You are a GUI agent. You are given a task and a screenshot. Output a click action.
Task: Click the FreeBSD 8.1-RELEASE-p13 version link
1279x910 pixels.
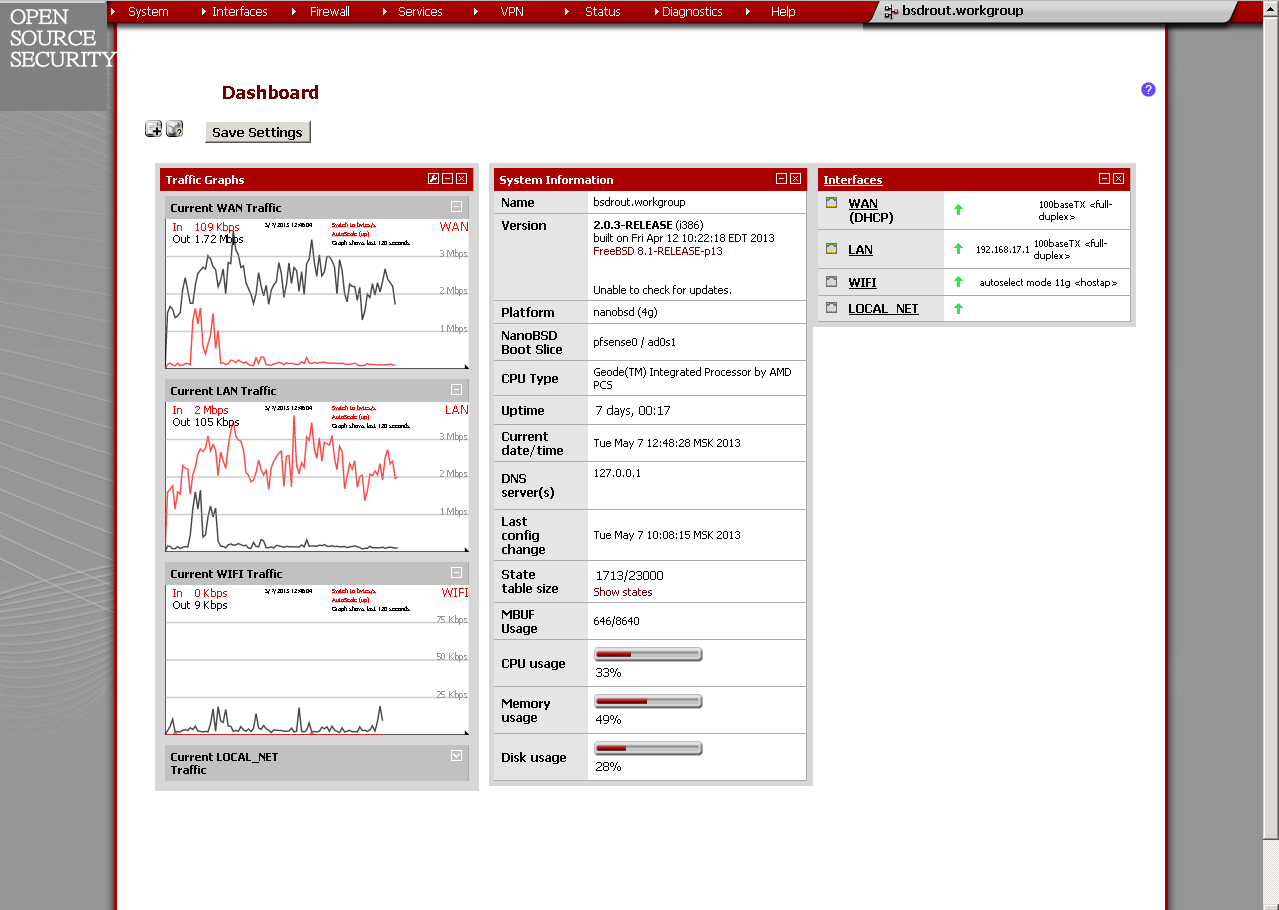click(x=657, y=251)
